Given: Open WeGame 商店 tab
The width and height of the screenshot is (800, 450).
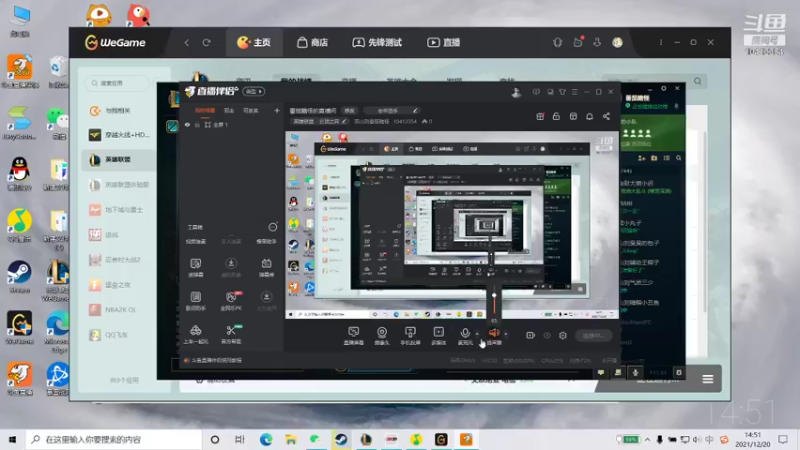Looking at the screenshot, I should tap(313, 42).
